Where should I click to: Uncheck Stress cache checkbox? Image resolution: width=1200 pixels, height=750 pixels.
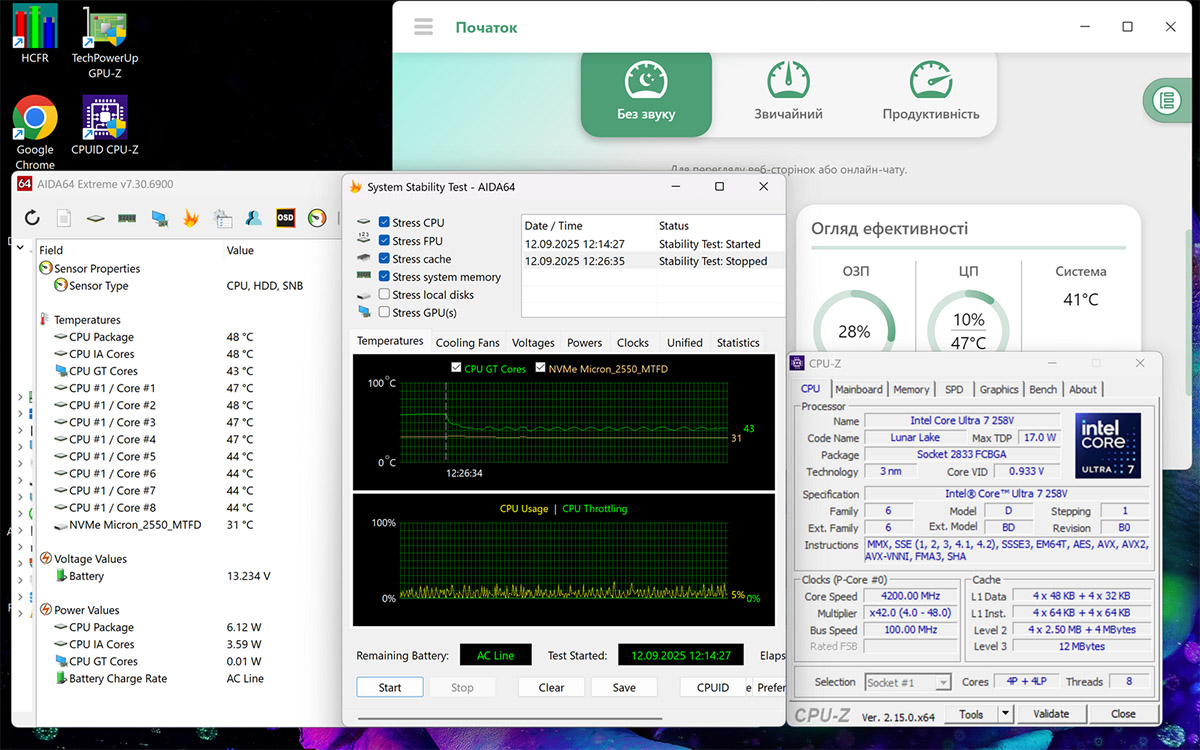385,258
